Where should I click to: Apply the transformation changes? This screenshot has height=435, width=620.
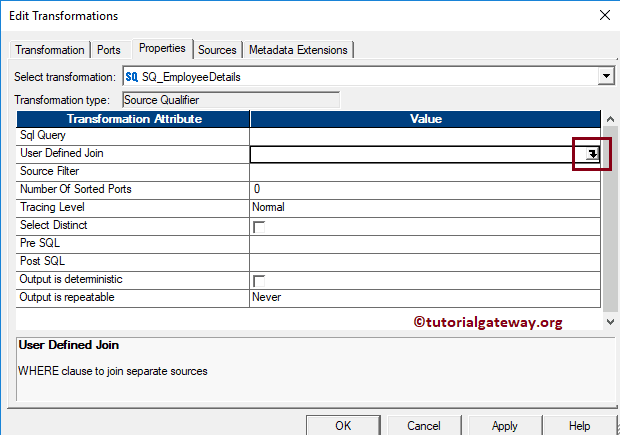pyautogui.click(x=504, y=425)
